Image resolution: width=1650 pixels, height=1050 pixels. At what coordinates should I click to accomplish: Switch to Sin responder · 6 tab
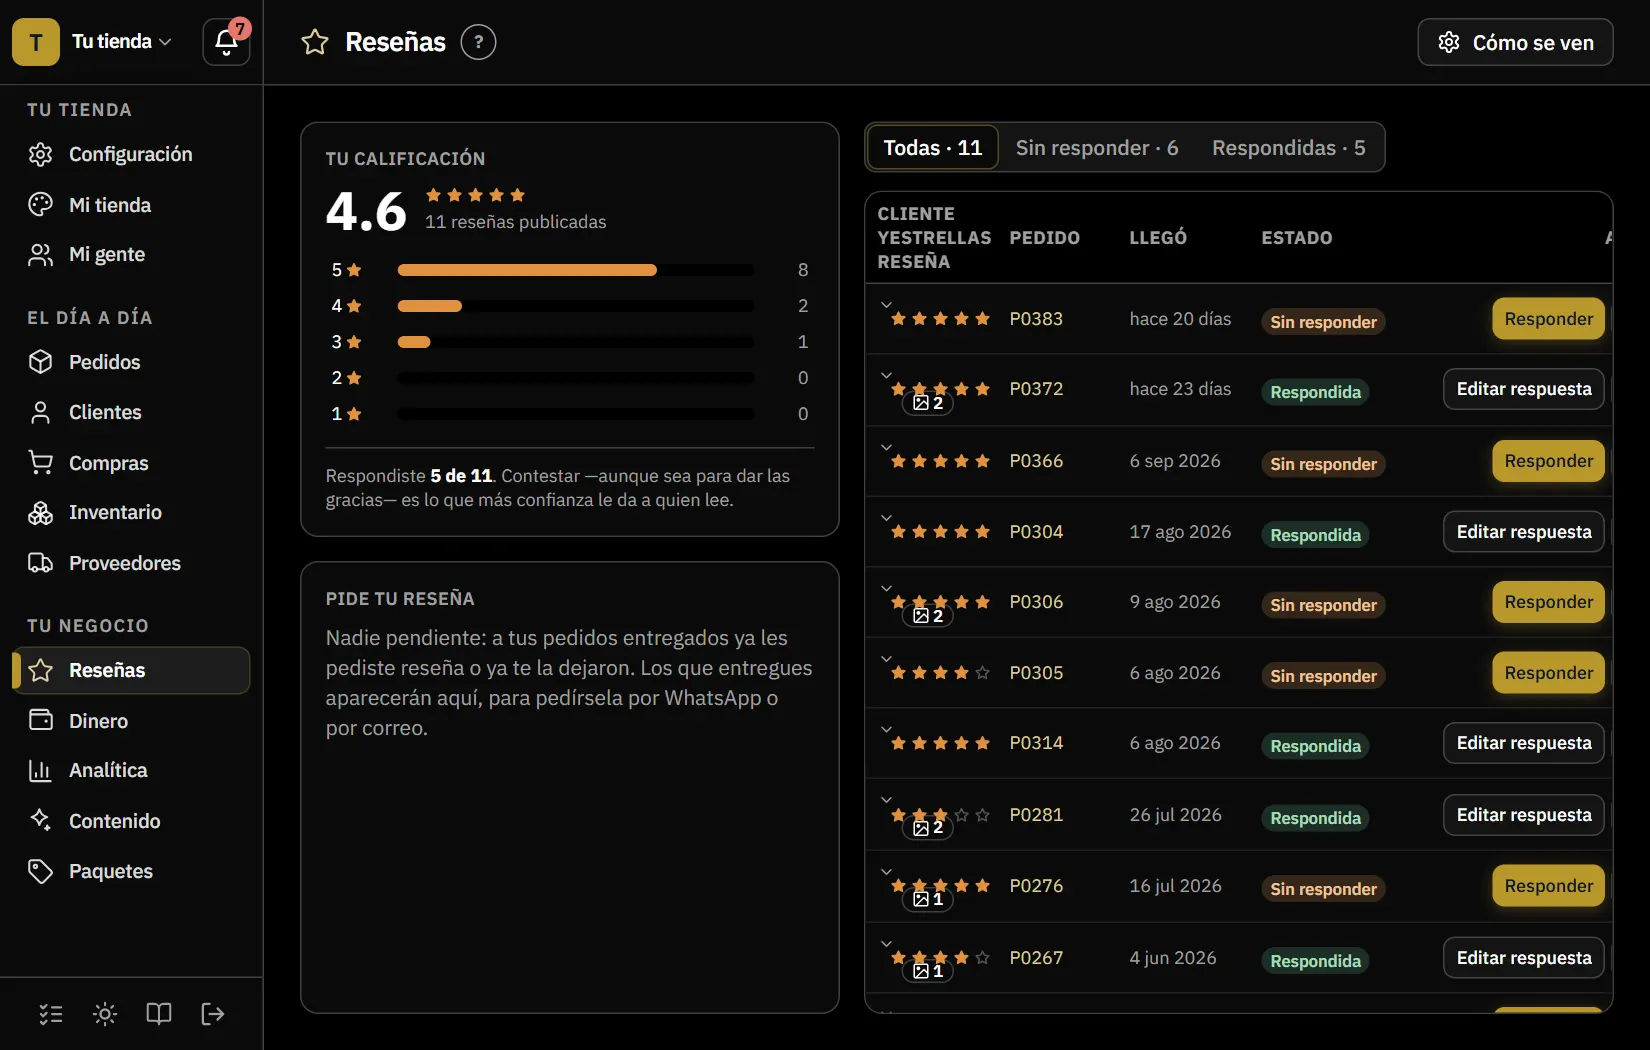pyautogui.click(x=1097, y=148)
